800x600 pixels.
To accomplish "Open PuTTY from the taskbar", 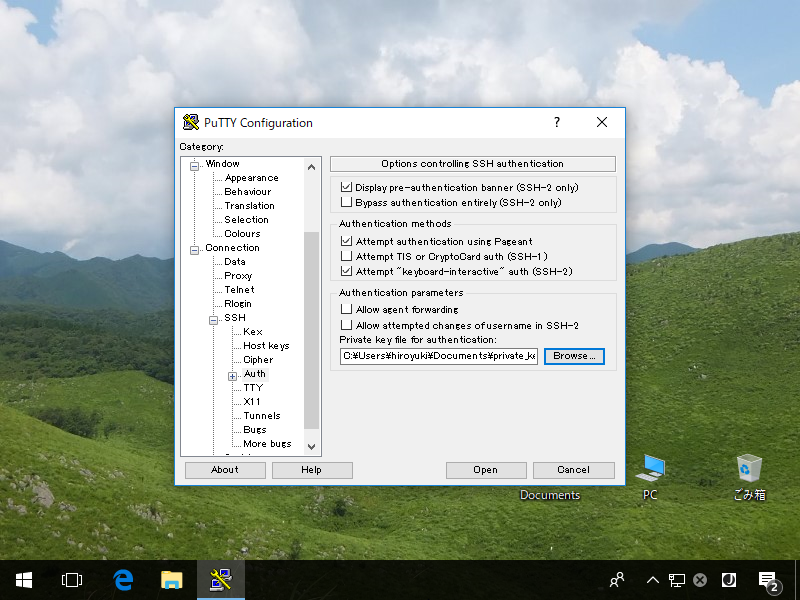I will pyautogui.click(x=220, y=579).
